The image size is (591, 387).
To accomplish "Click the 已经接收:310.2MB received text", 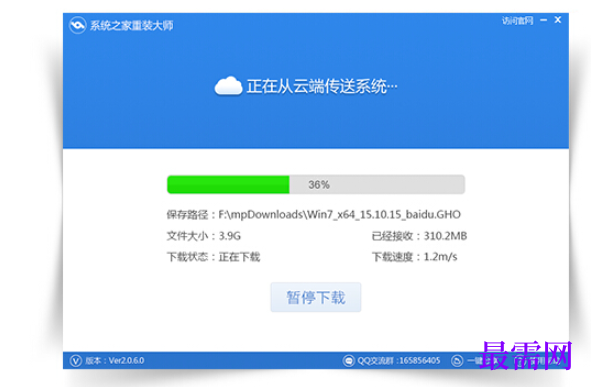I will [419, 236].
